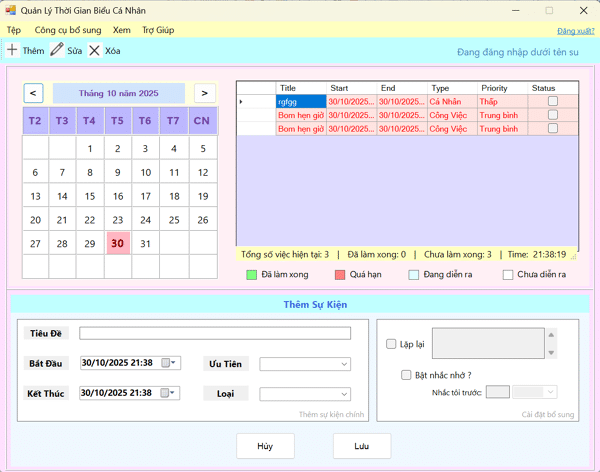Go to next month with right arrow
This screenshot has width=600, height=472.
204,93
